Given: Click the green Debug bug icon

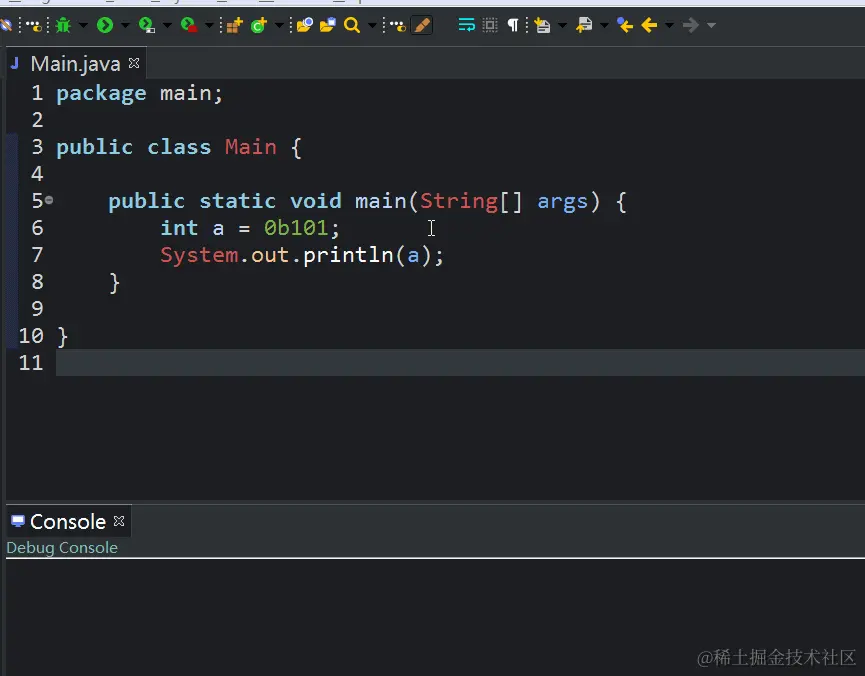Looking at the screenshot, I should click(x=63, y=25).
